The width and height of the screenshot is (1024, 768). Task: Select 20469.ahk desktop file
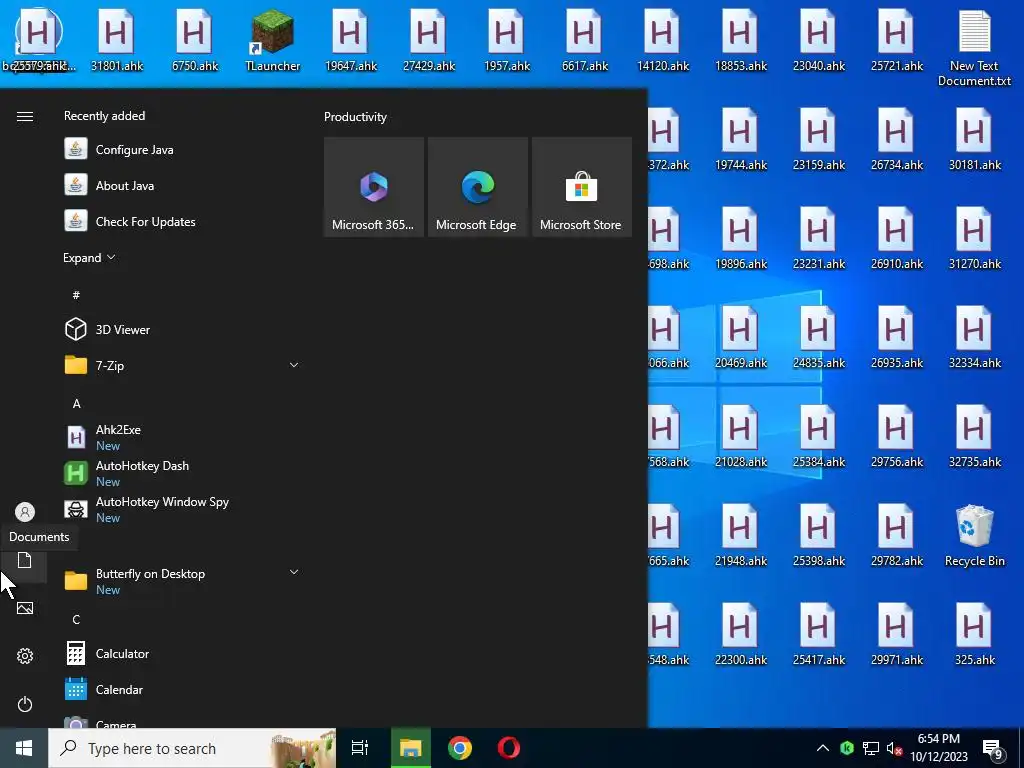pos(741,338)
